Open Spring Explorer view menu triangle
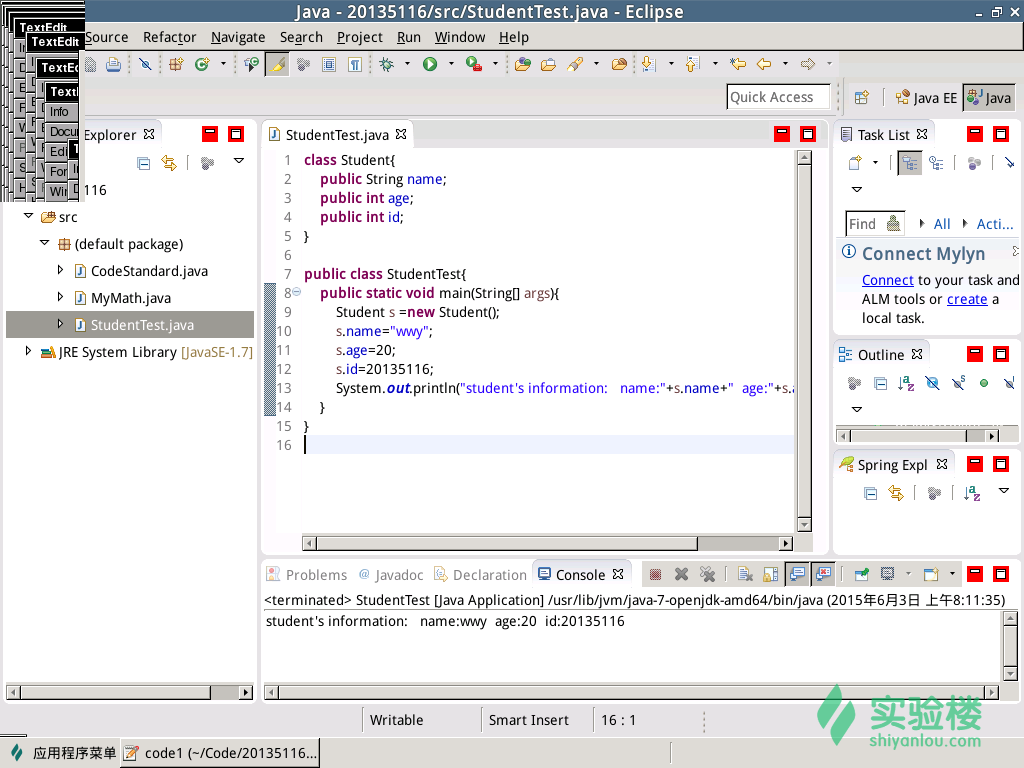Image resolution: width=1024 pixels, height=768 pixels. (1004, 490)
